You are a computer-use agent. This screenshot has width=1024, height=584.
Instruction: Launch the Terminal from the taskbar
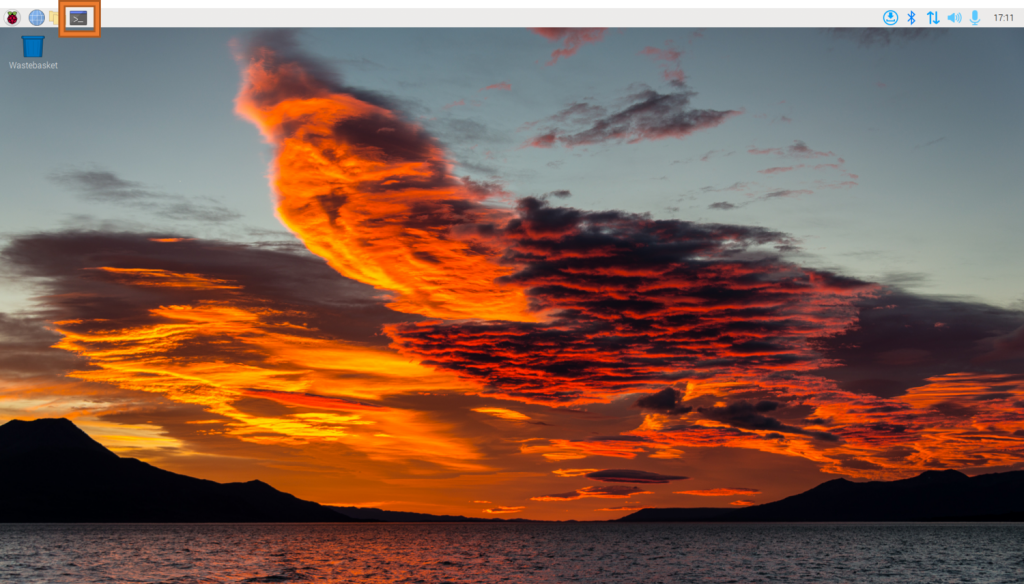click(x=78, y=18)
